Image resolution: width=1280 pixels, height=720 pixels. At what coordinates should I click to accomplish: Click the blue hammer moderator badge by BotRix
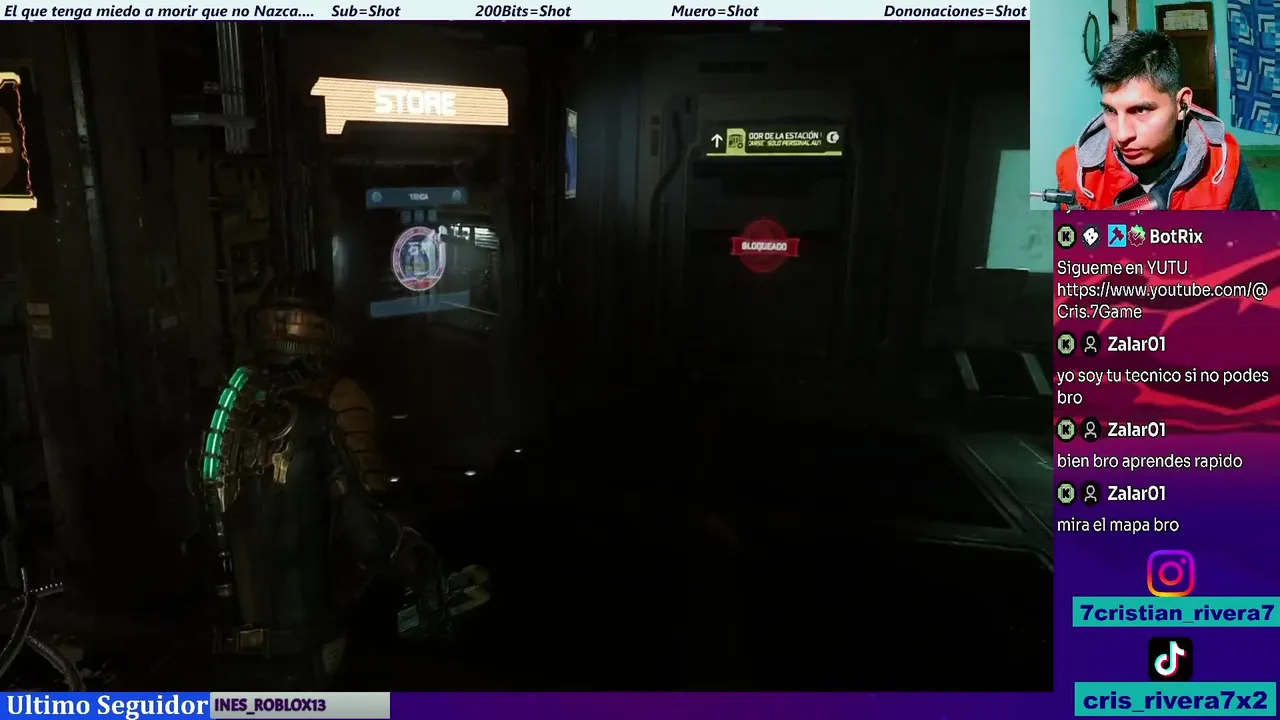click(x=1116, y=237)
